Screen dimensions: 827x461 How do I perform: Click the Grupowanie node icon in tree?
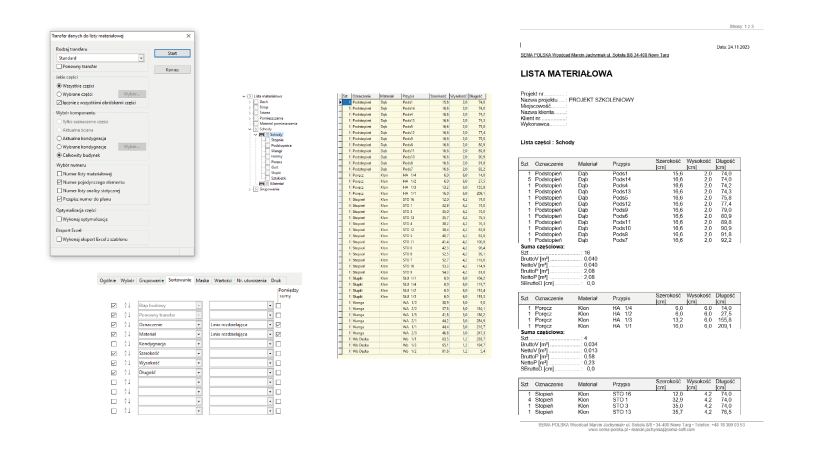coord(253,188)
